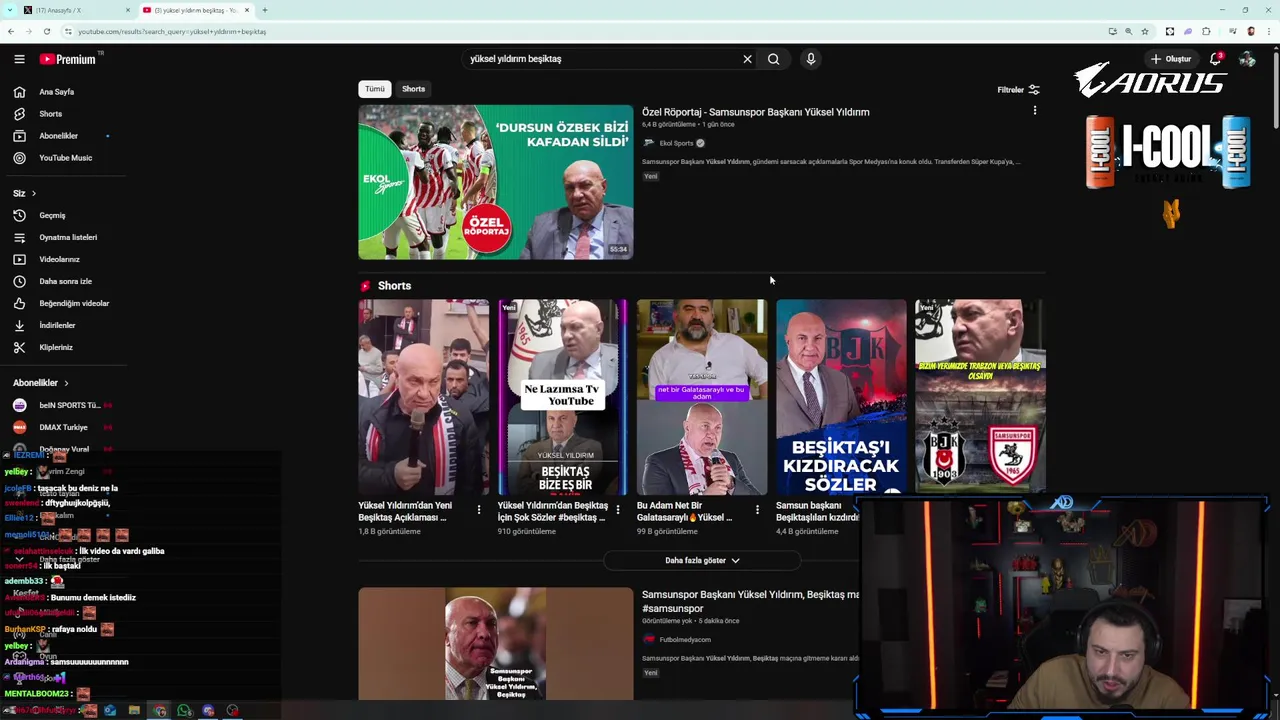1280x720 pixels.
Task: Open 'Samsunspor Başkanı Yüksel Yıldırım, Beşiktaş' title
Action: (750, 601)
